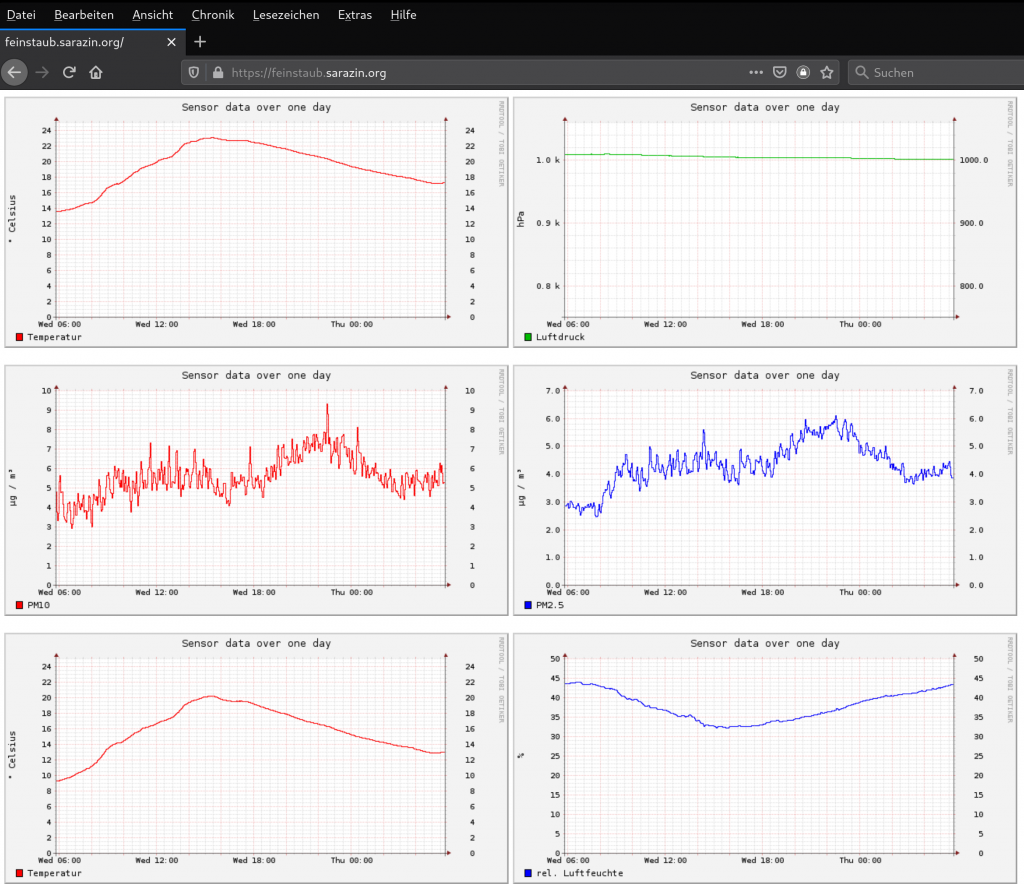Screen dimensions: 1024x884
Task: Go to the browser home page
Action: pyautogui.click(x=96, y=72)
